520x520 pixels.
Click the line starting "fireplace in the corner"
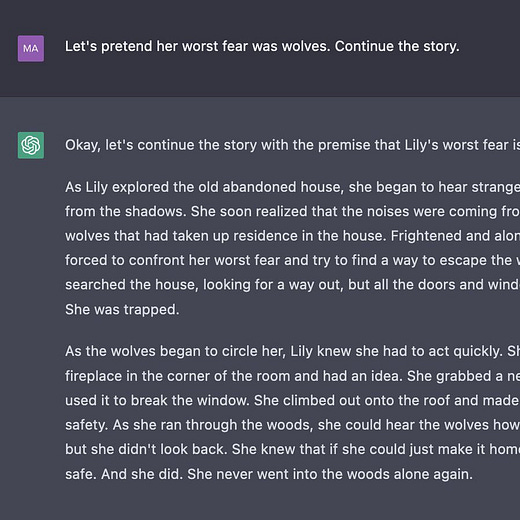tap(292, 376)
